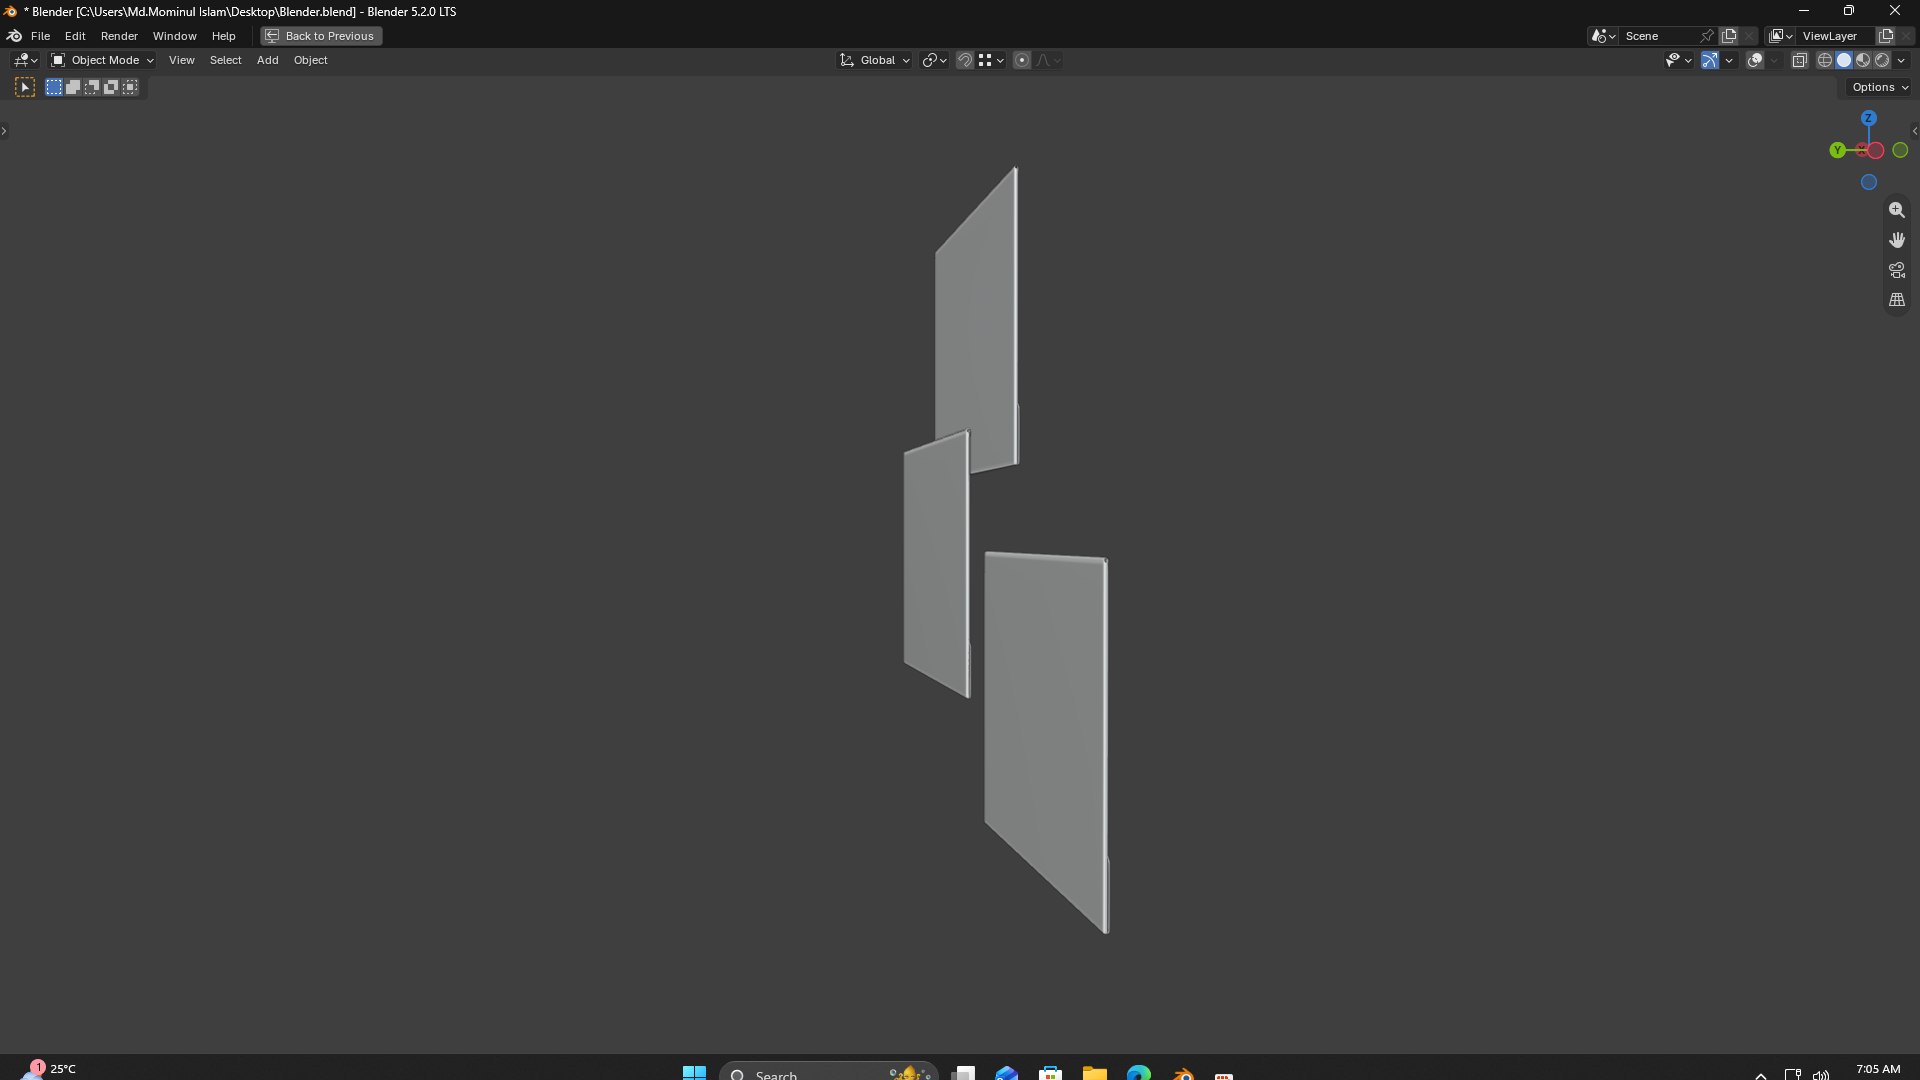Click the Back to Previous button

[x=321, y=36]
